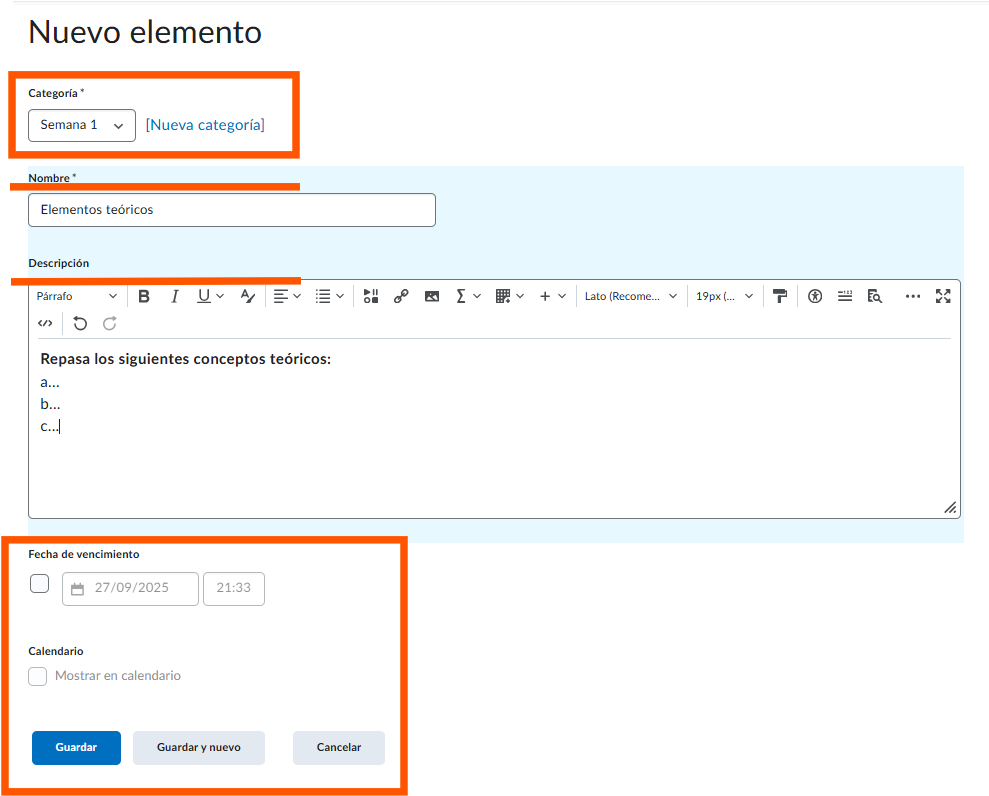Viewport: 989px width, 796px height.
Task: Click the Guardar button
Action: [x=76, y=748]
